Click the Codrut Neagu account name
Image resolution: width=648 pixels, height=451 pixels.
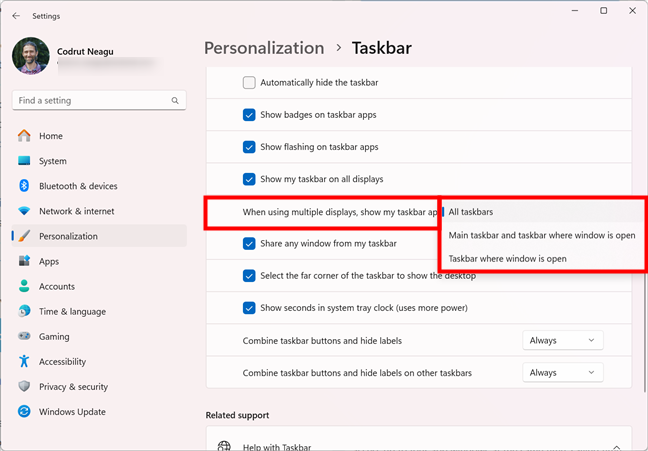[x=85, y=52]
